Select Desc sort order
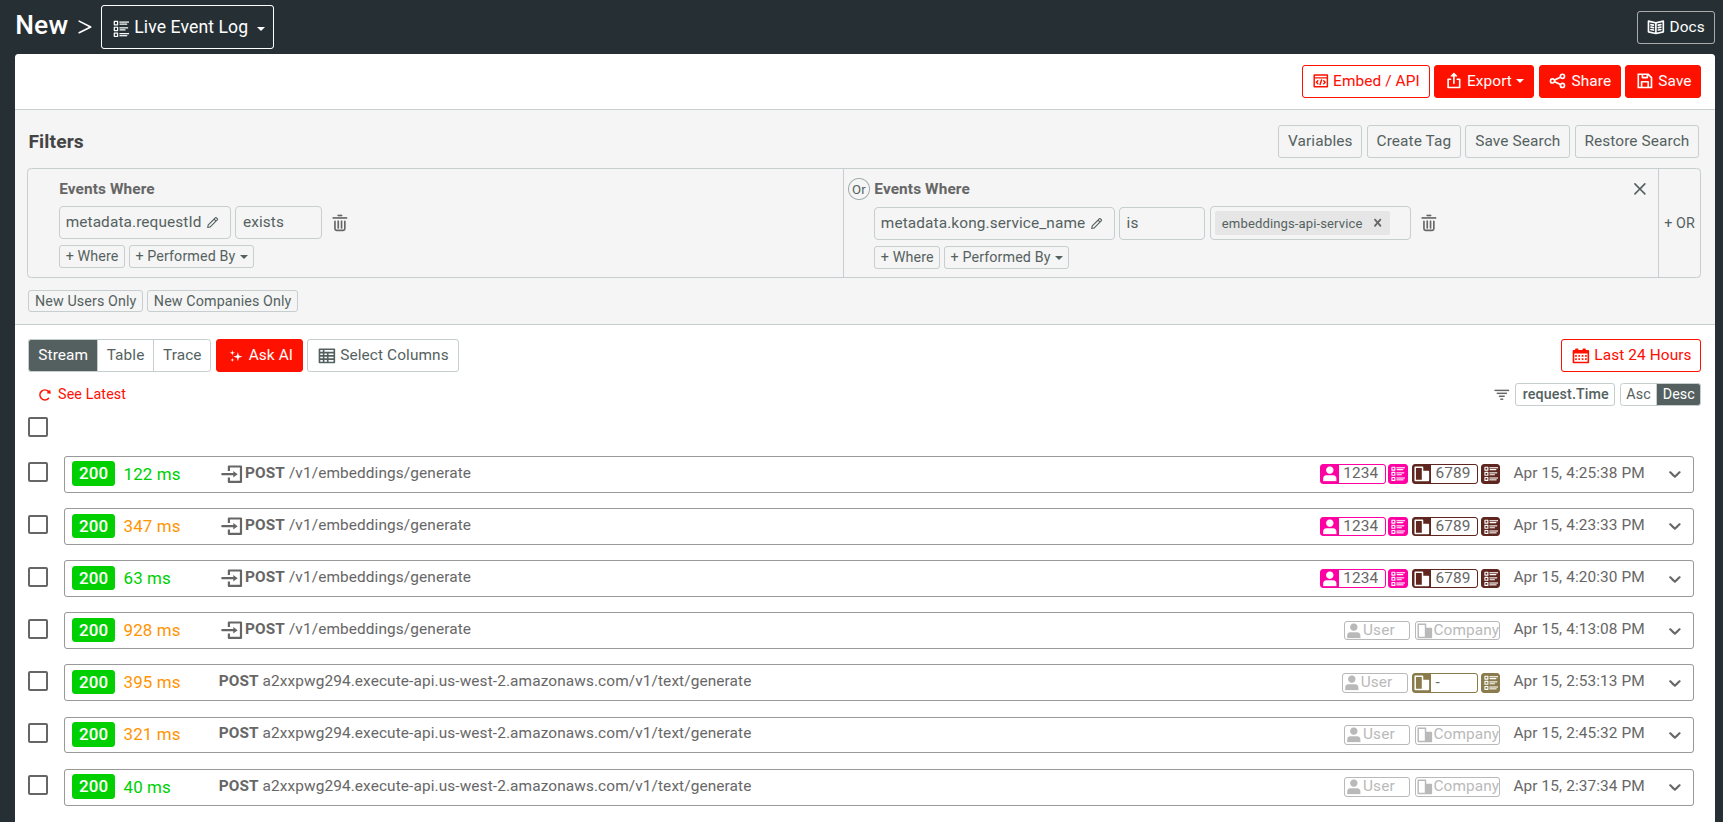The image size is (1723, 822). tap(1679, 395)
